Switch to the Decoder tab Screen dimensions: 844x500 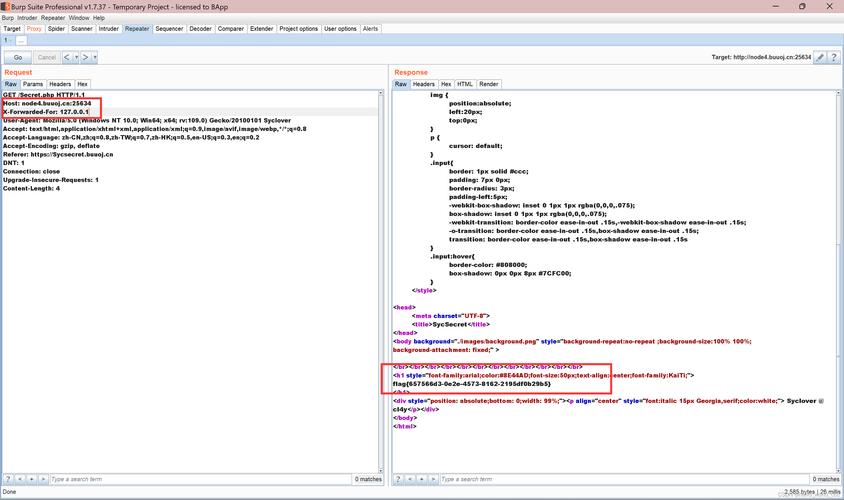tap(200, 29)
